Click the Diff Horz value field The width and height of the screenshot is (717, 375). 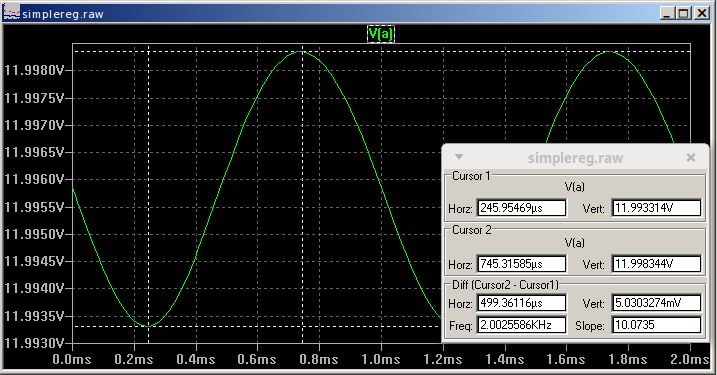click(521, 303)
